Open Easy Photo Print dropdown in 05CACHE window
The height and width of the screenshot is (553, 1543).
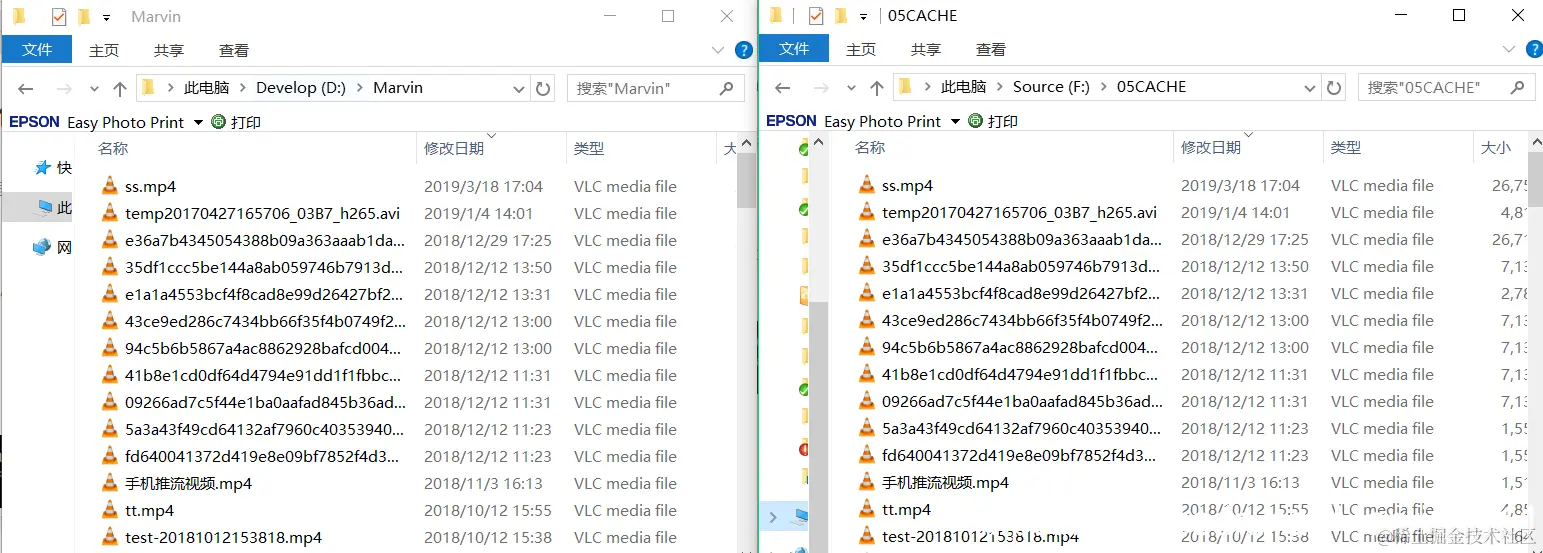(955, 121)
